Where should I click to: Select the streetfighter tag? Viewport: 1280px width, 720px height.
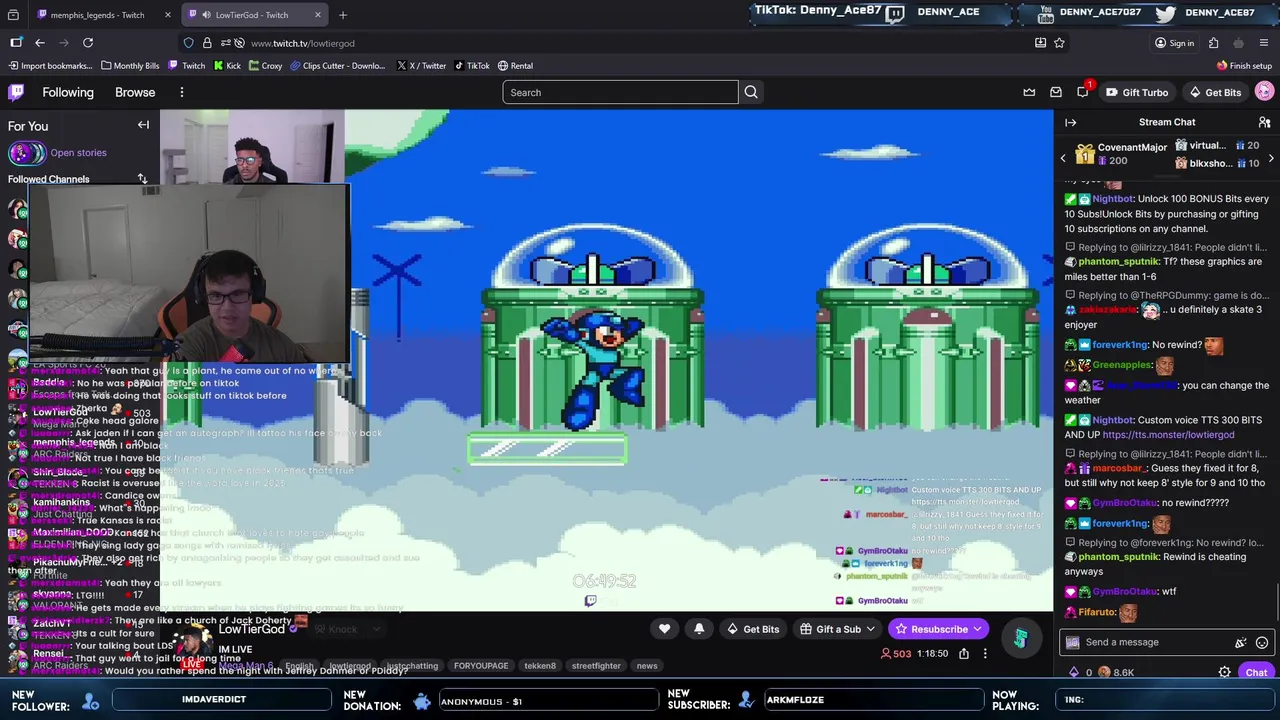(596, 666)
